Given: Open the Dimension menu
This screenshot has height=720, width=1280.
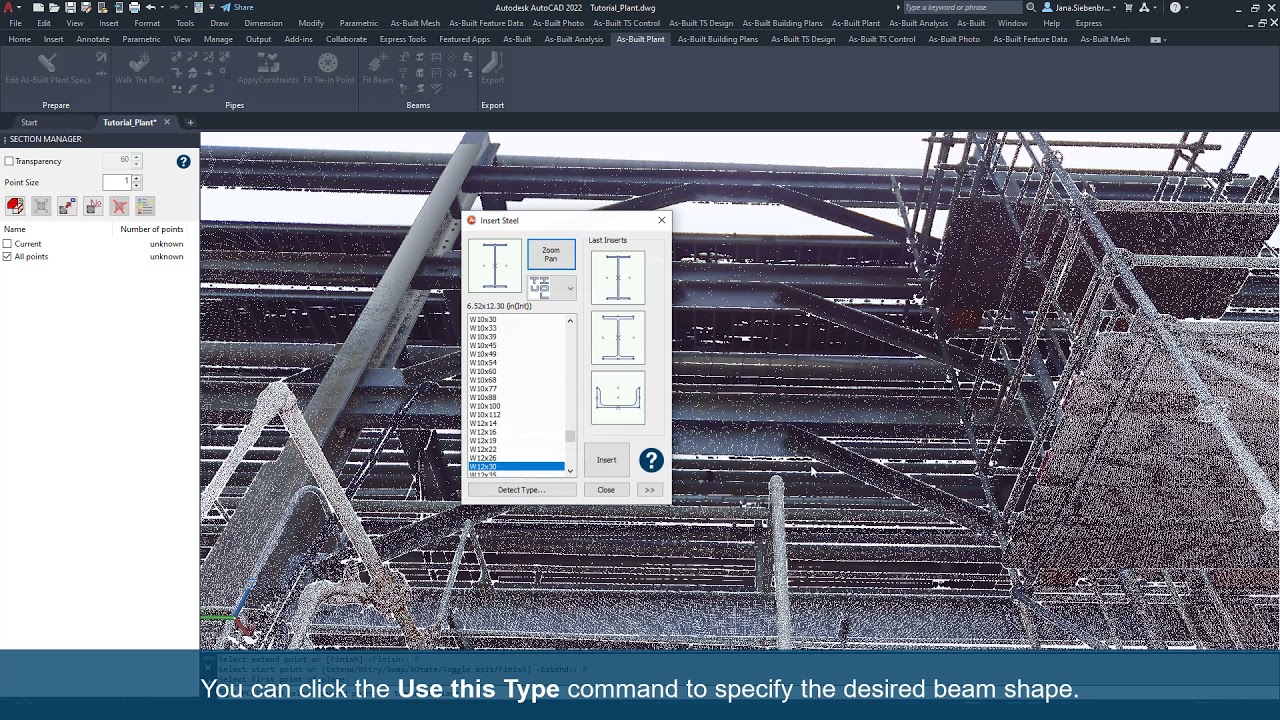Looking at the screenshot, I should 263,23.
